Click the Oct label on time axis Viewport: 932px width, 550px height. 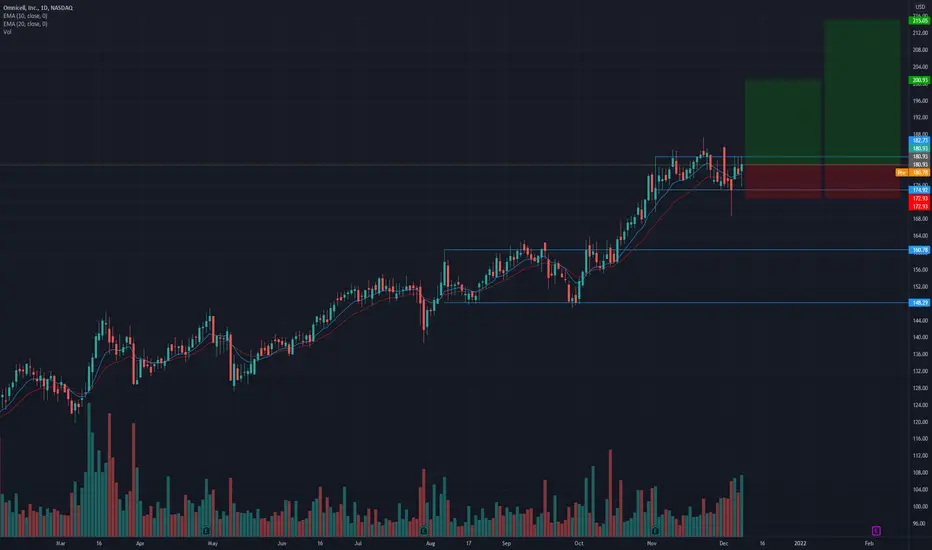coord(578,543)
